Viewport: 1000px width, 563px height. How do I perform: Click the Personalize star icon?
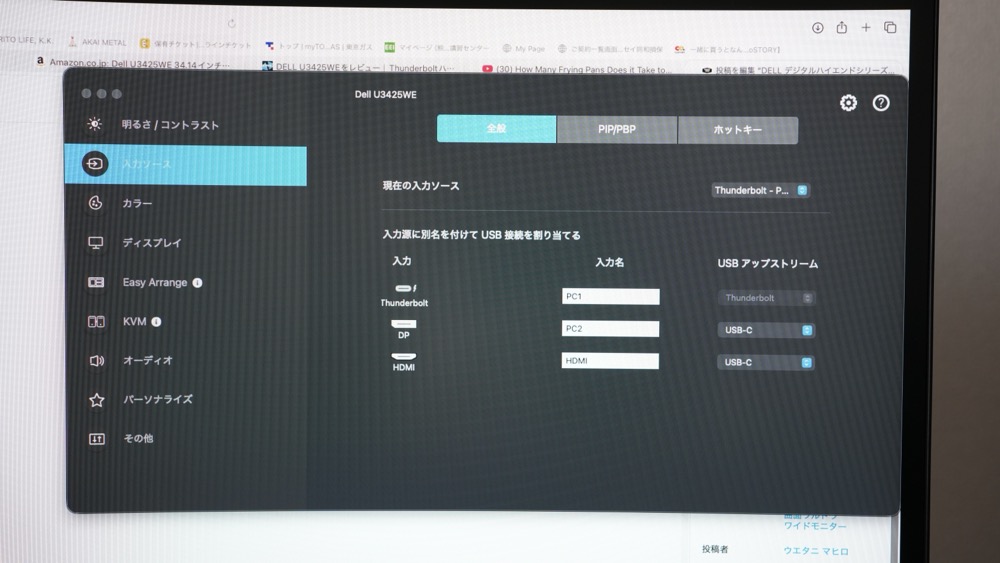coord(96,400)
